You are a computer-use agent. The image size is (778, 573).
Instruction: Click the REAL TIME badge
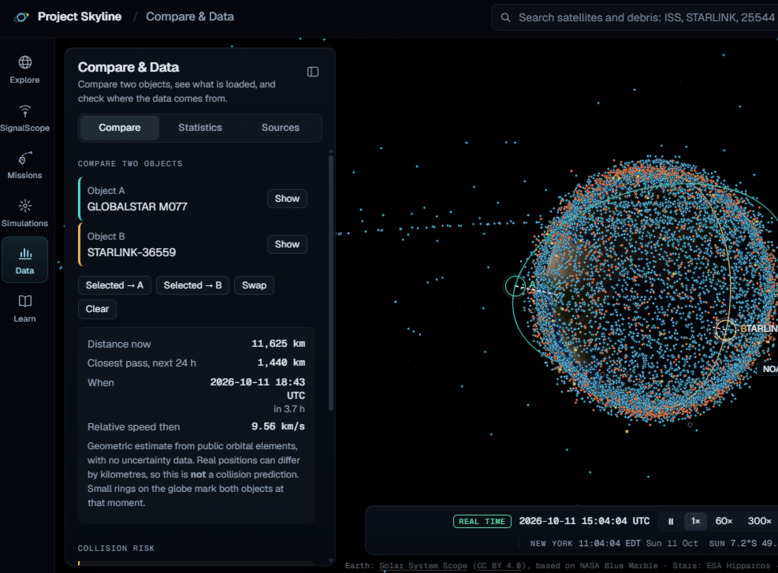point(482,521)
